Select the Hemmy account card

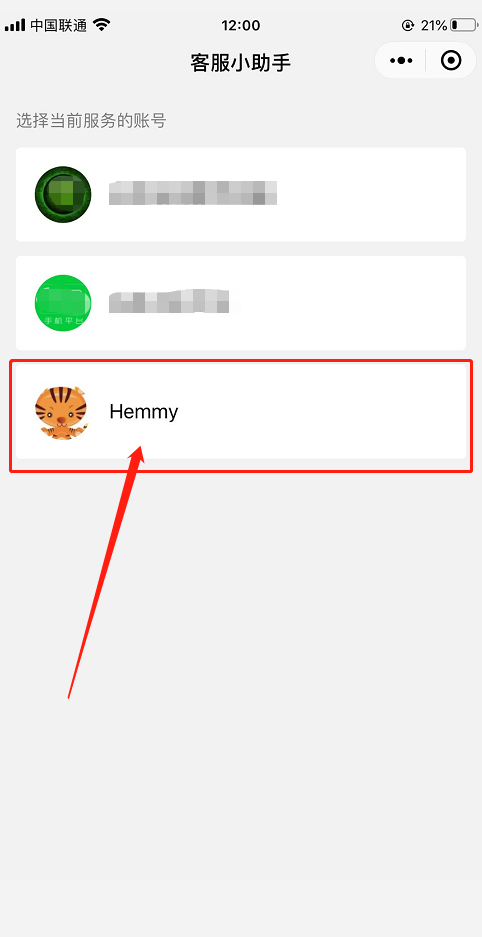pyautogui.click(x=241, y=412)
